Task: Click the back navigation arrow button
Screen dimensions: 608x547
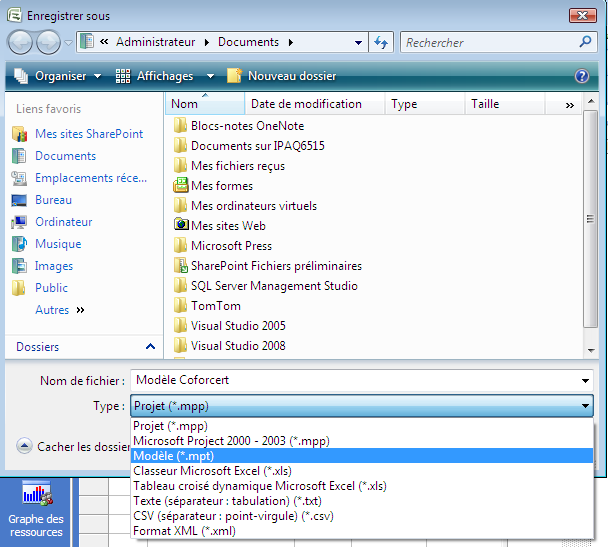Action: (x=21, y=43)
